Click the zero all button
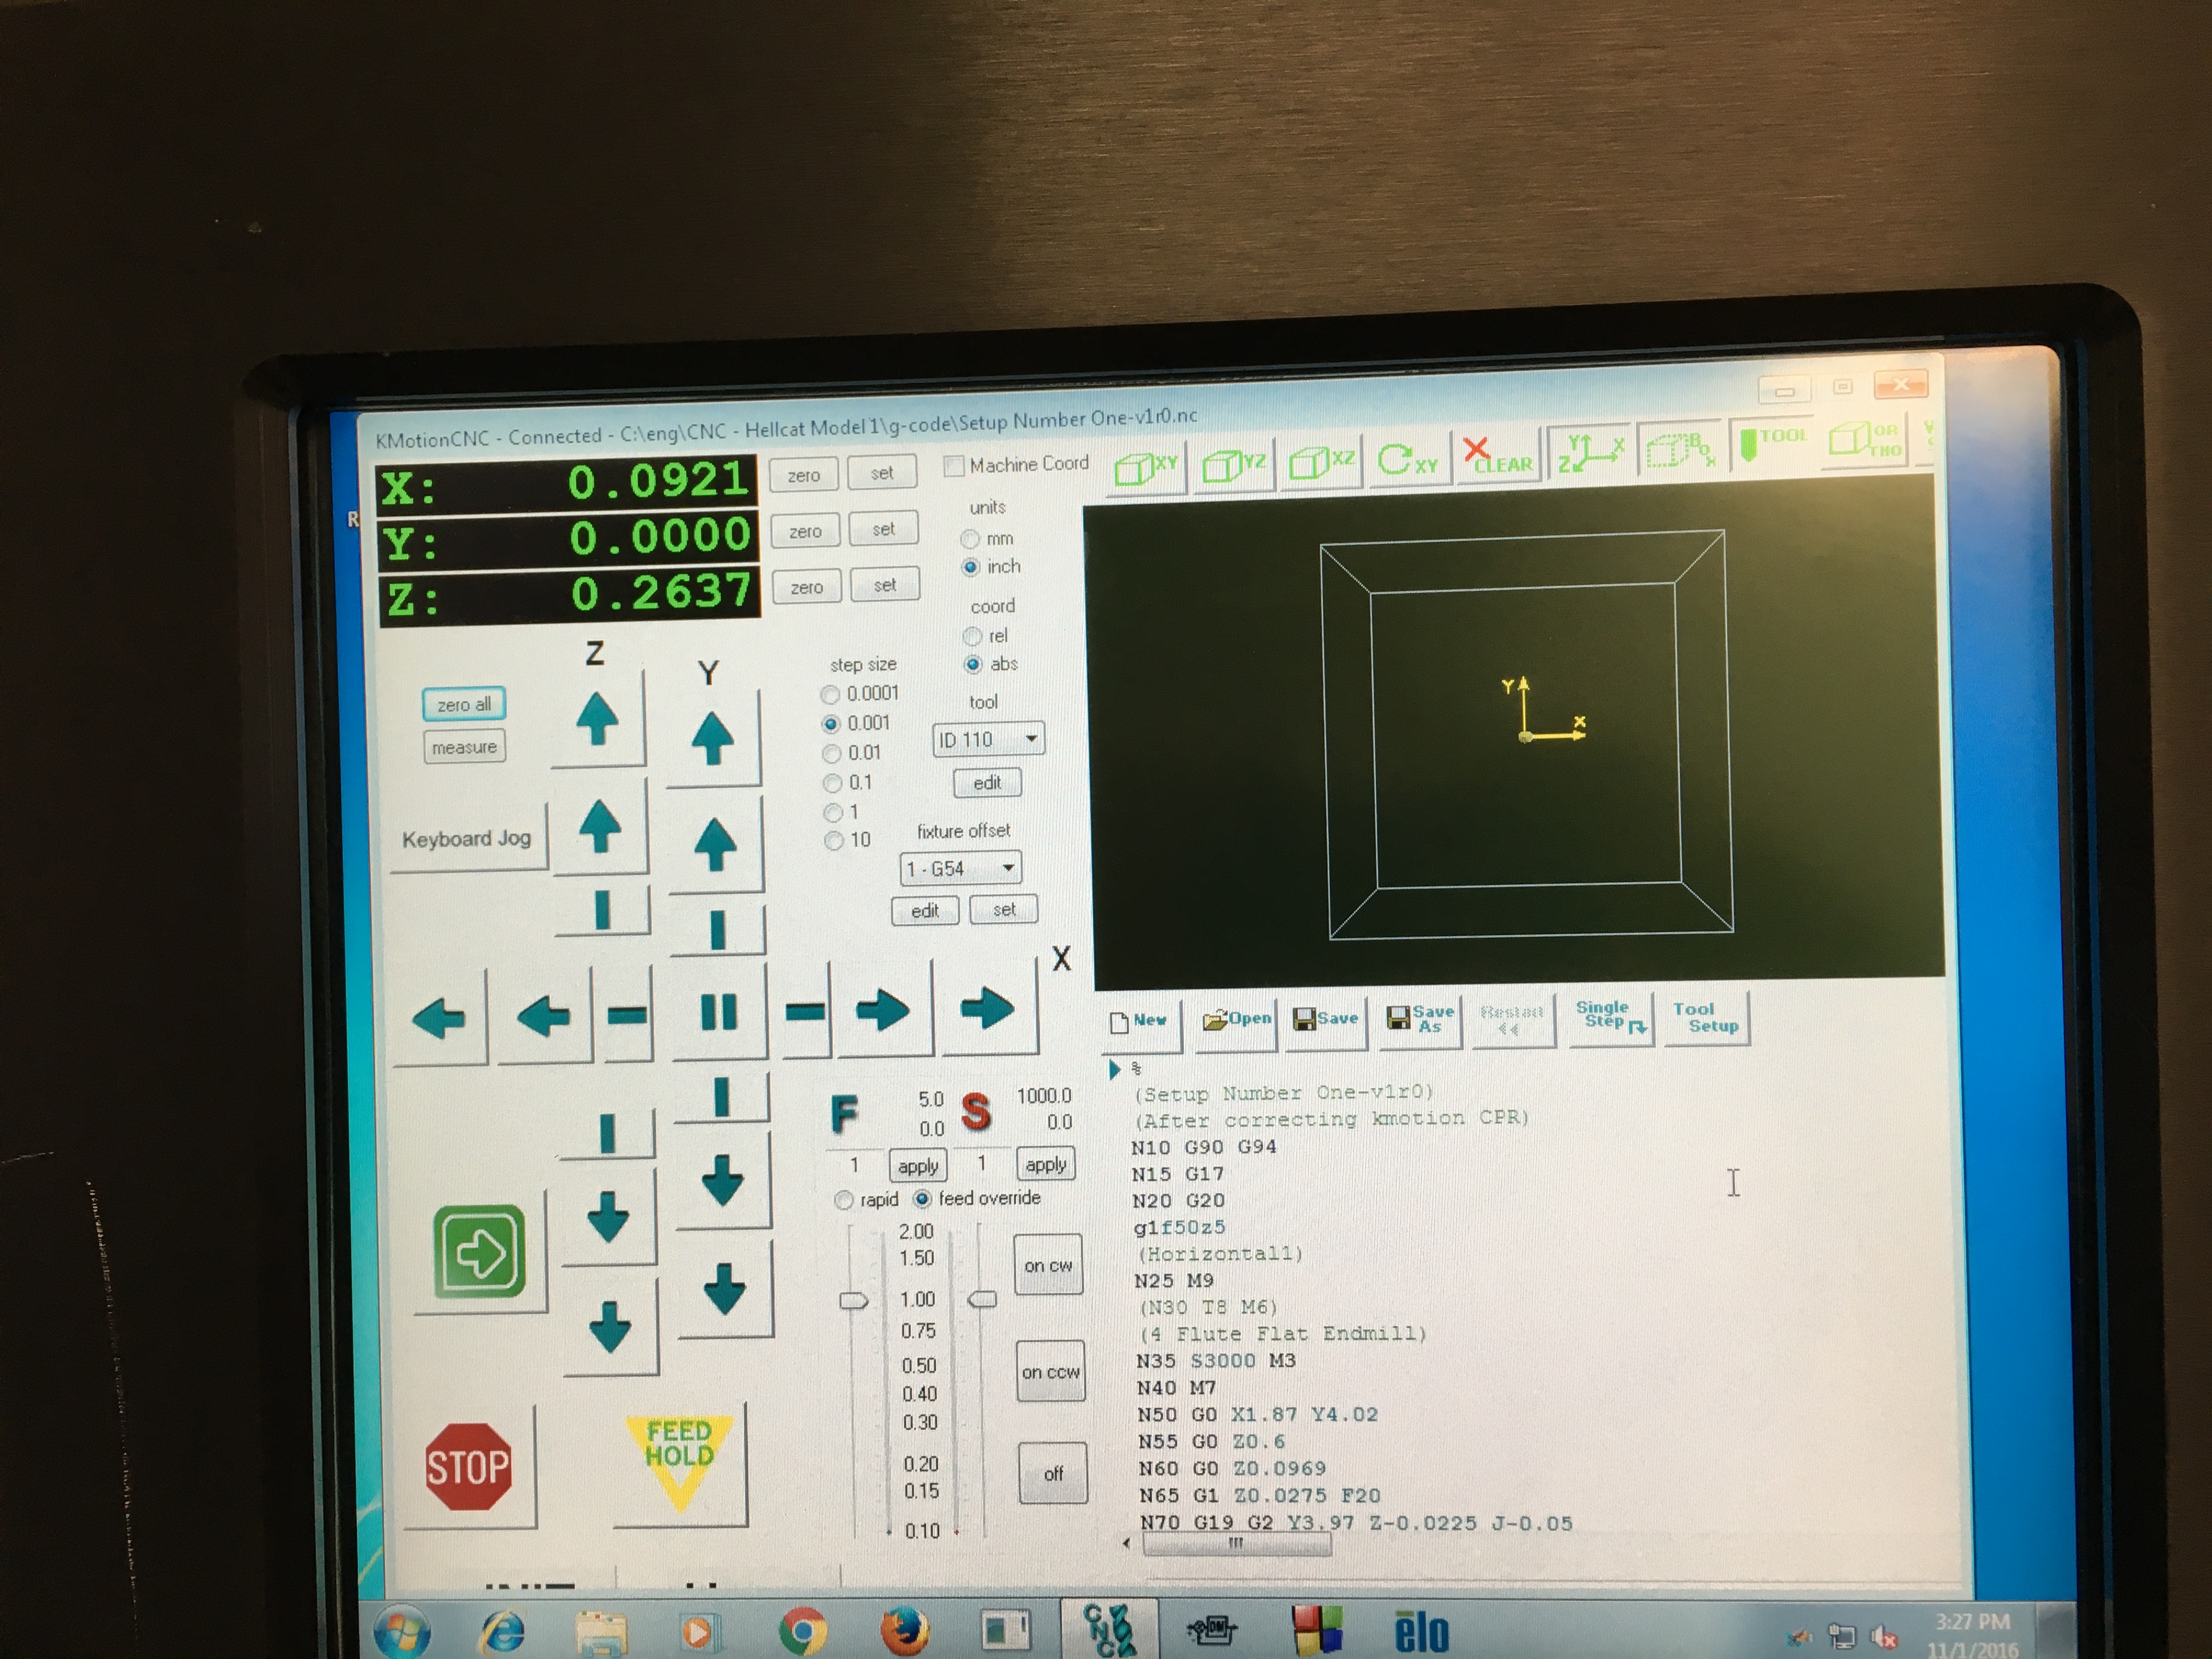The image size is (2212, 1659). (464, 704)
